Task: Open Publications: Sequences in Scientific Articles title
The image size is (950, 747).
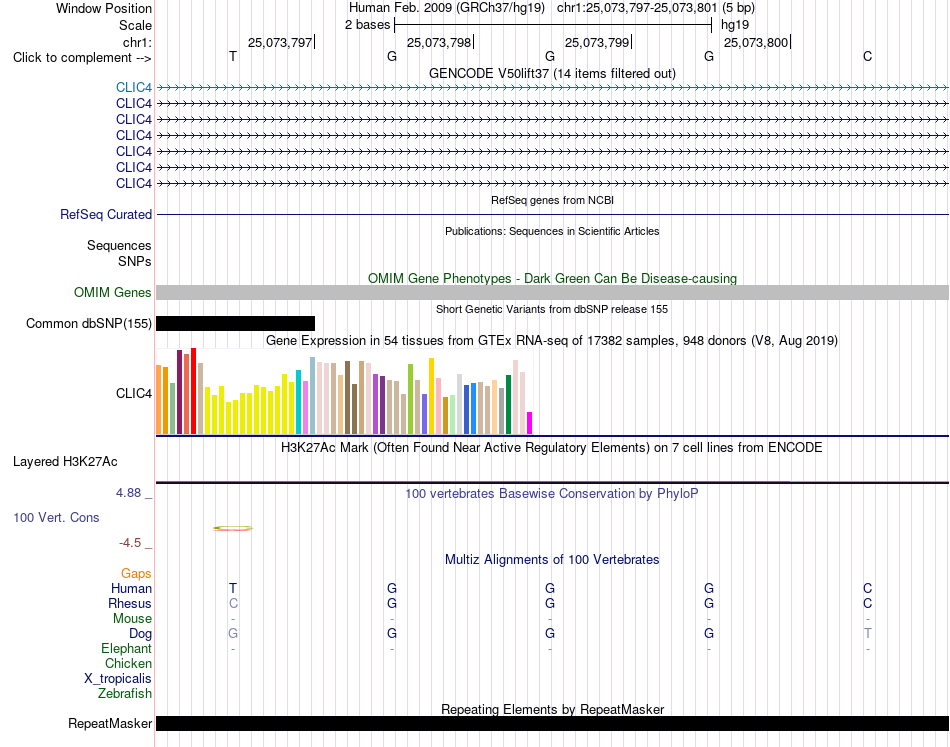Action: point(552,231)
